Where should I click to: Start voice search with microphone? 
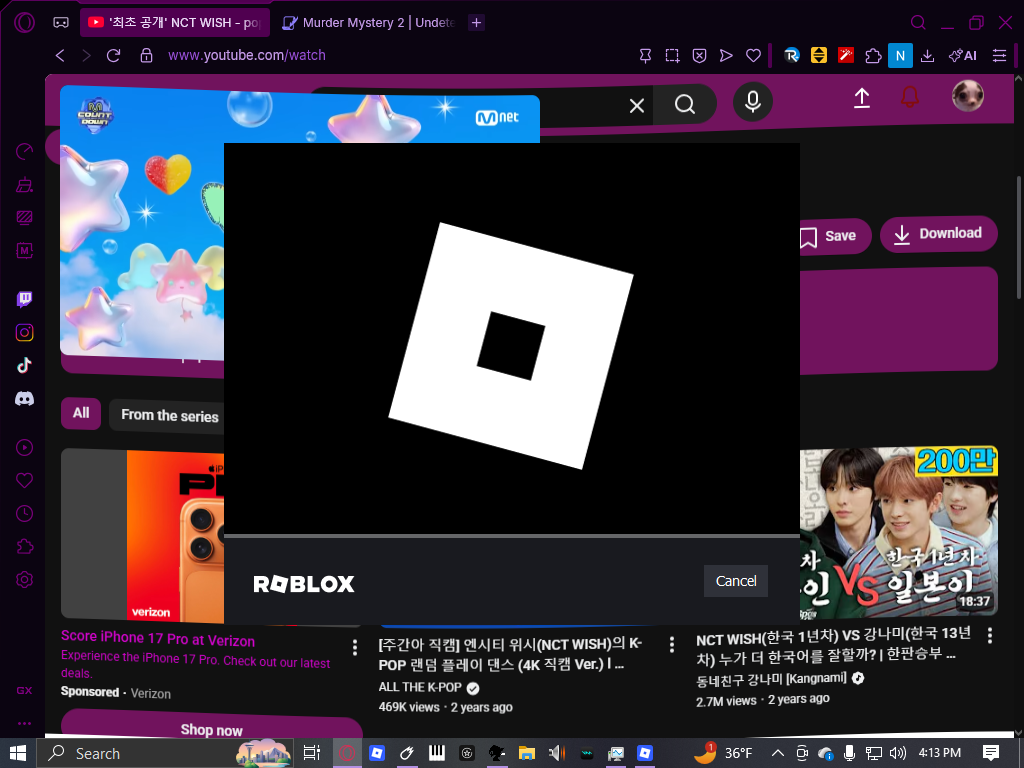752,102
